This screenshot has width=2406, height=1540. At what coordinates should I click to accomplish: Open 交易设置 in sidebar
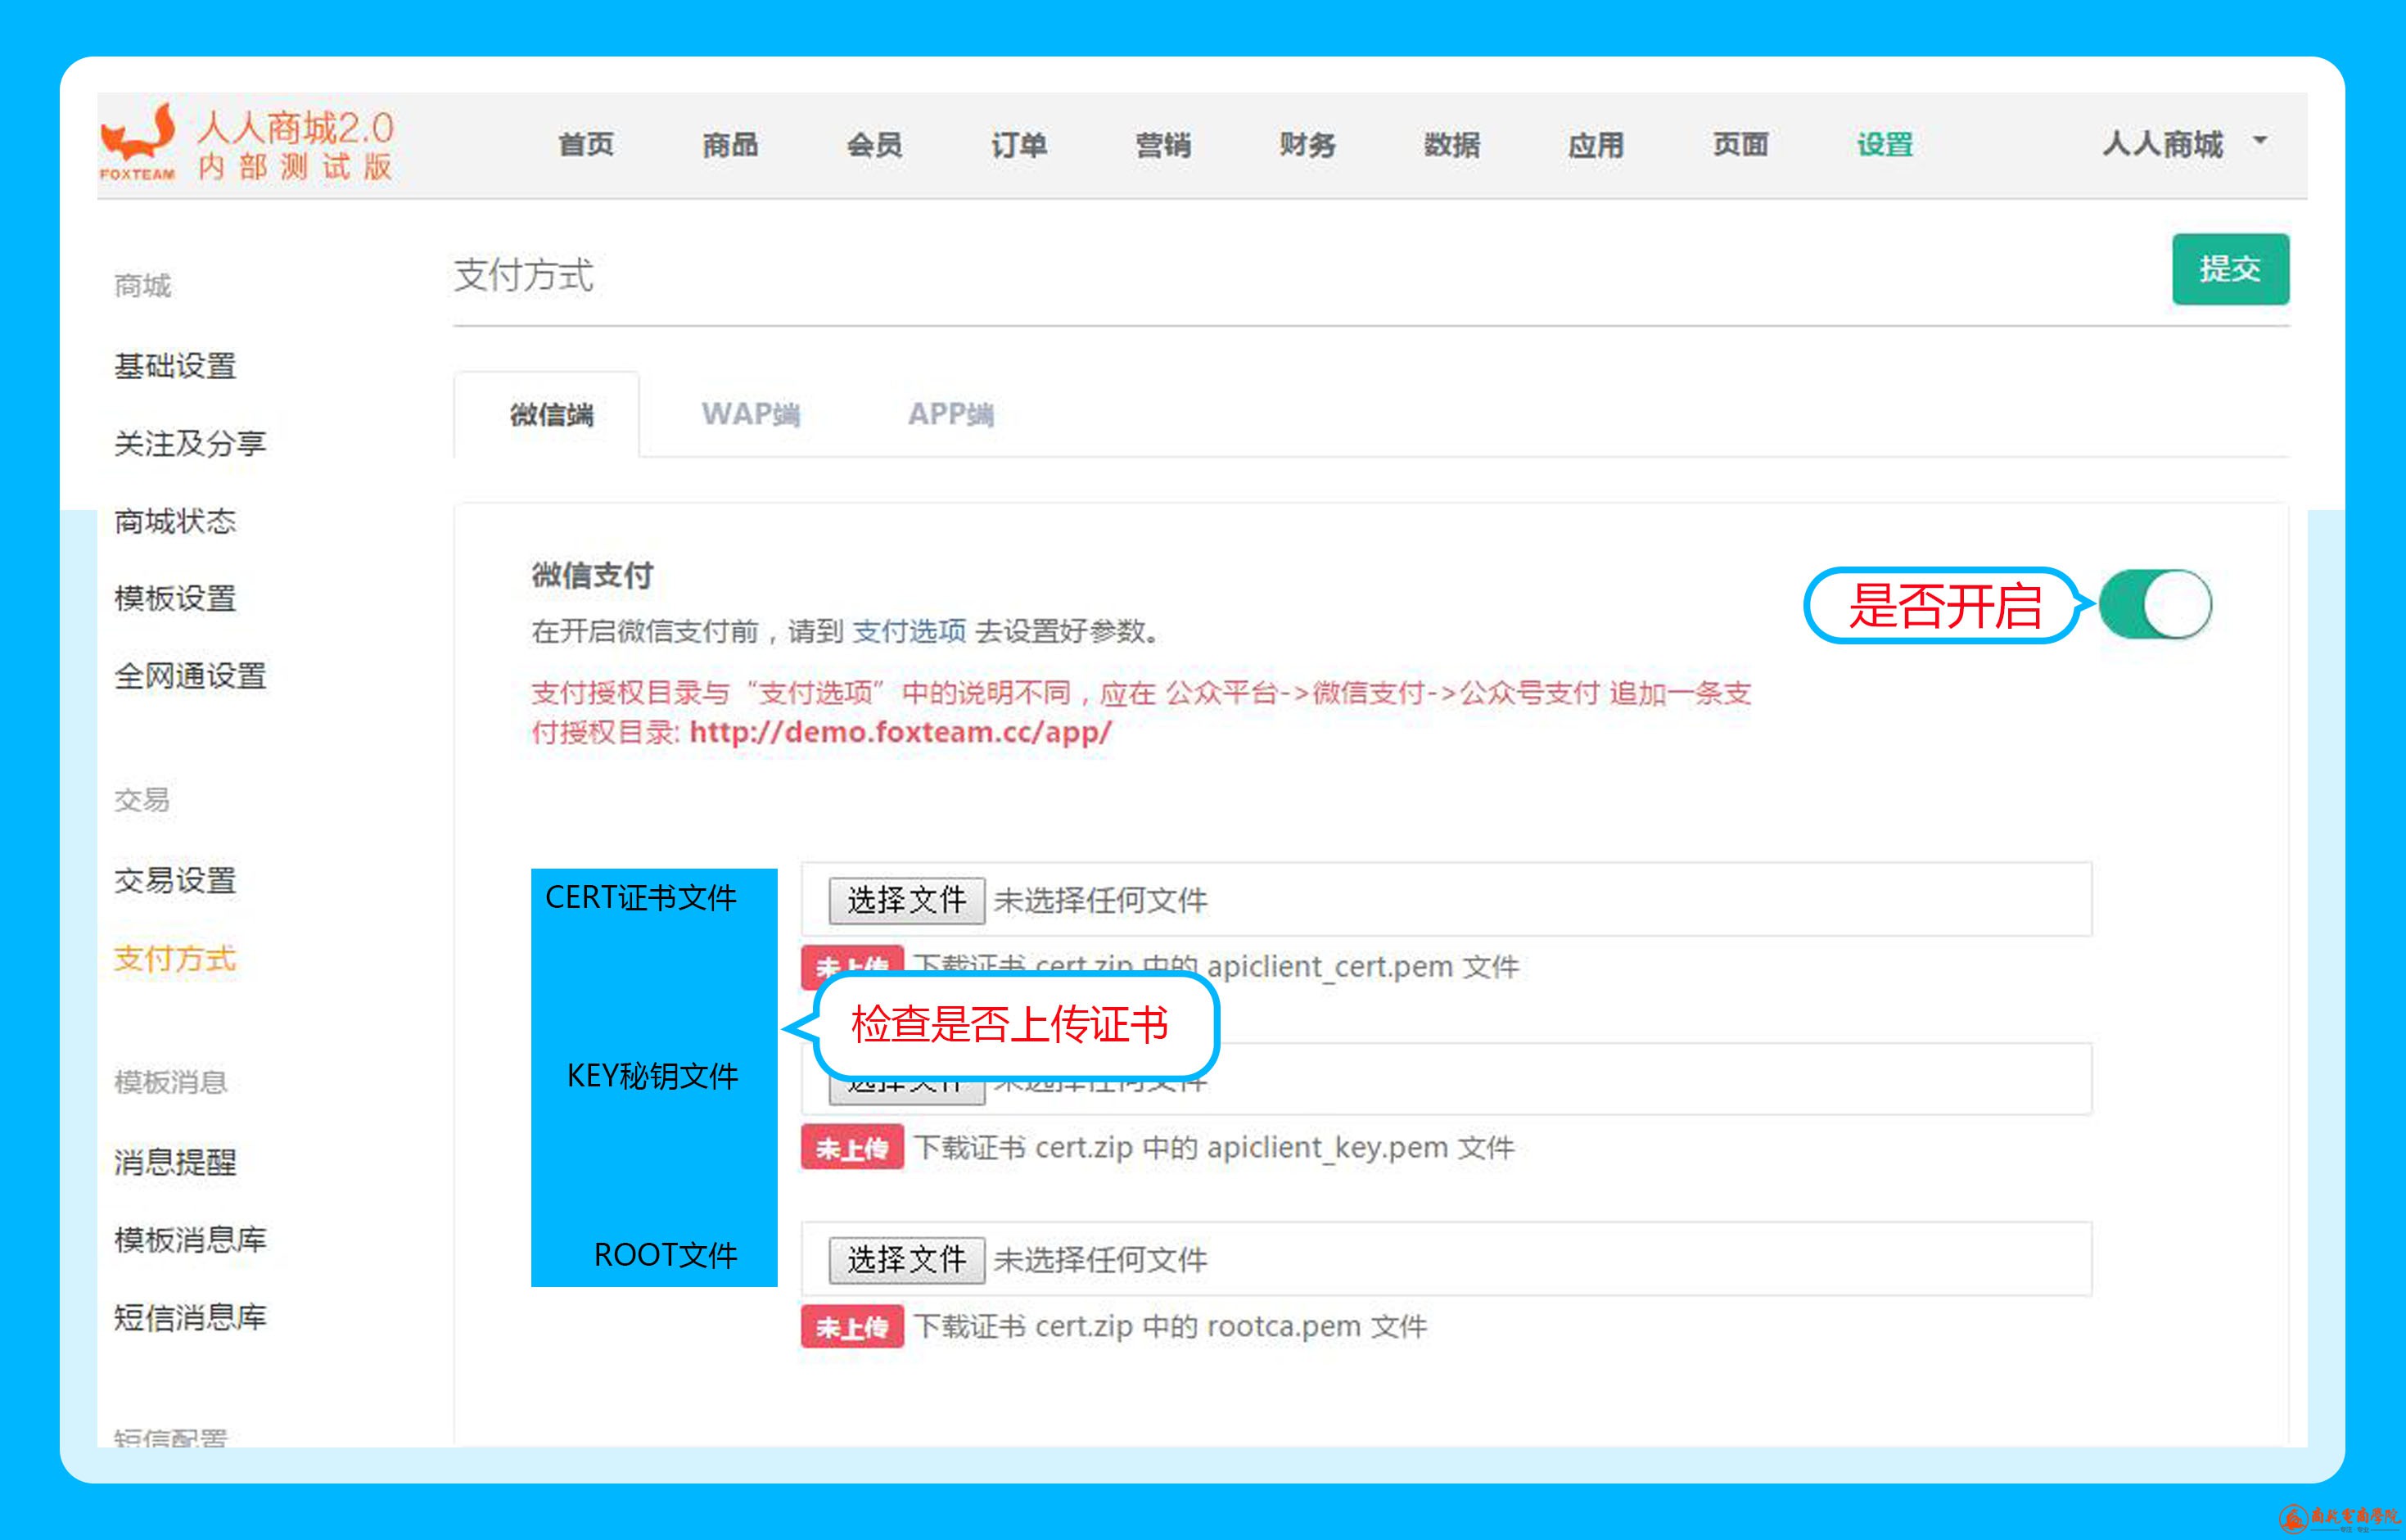175,881
